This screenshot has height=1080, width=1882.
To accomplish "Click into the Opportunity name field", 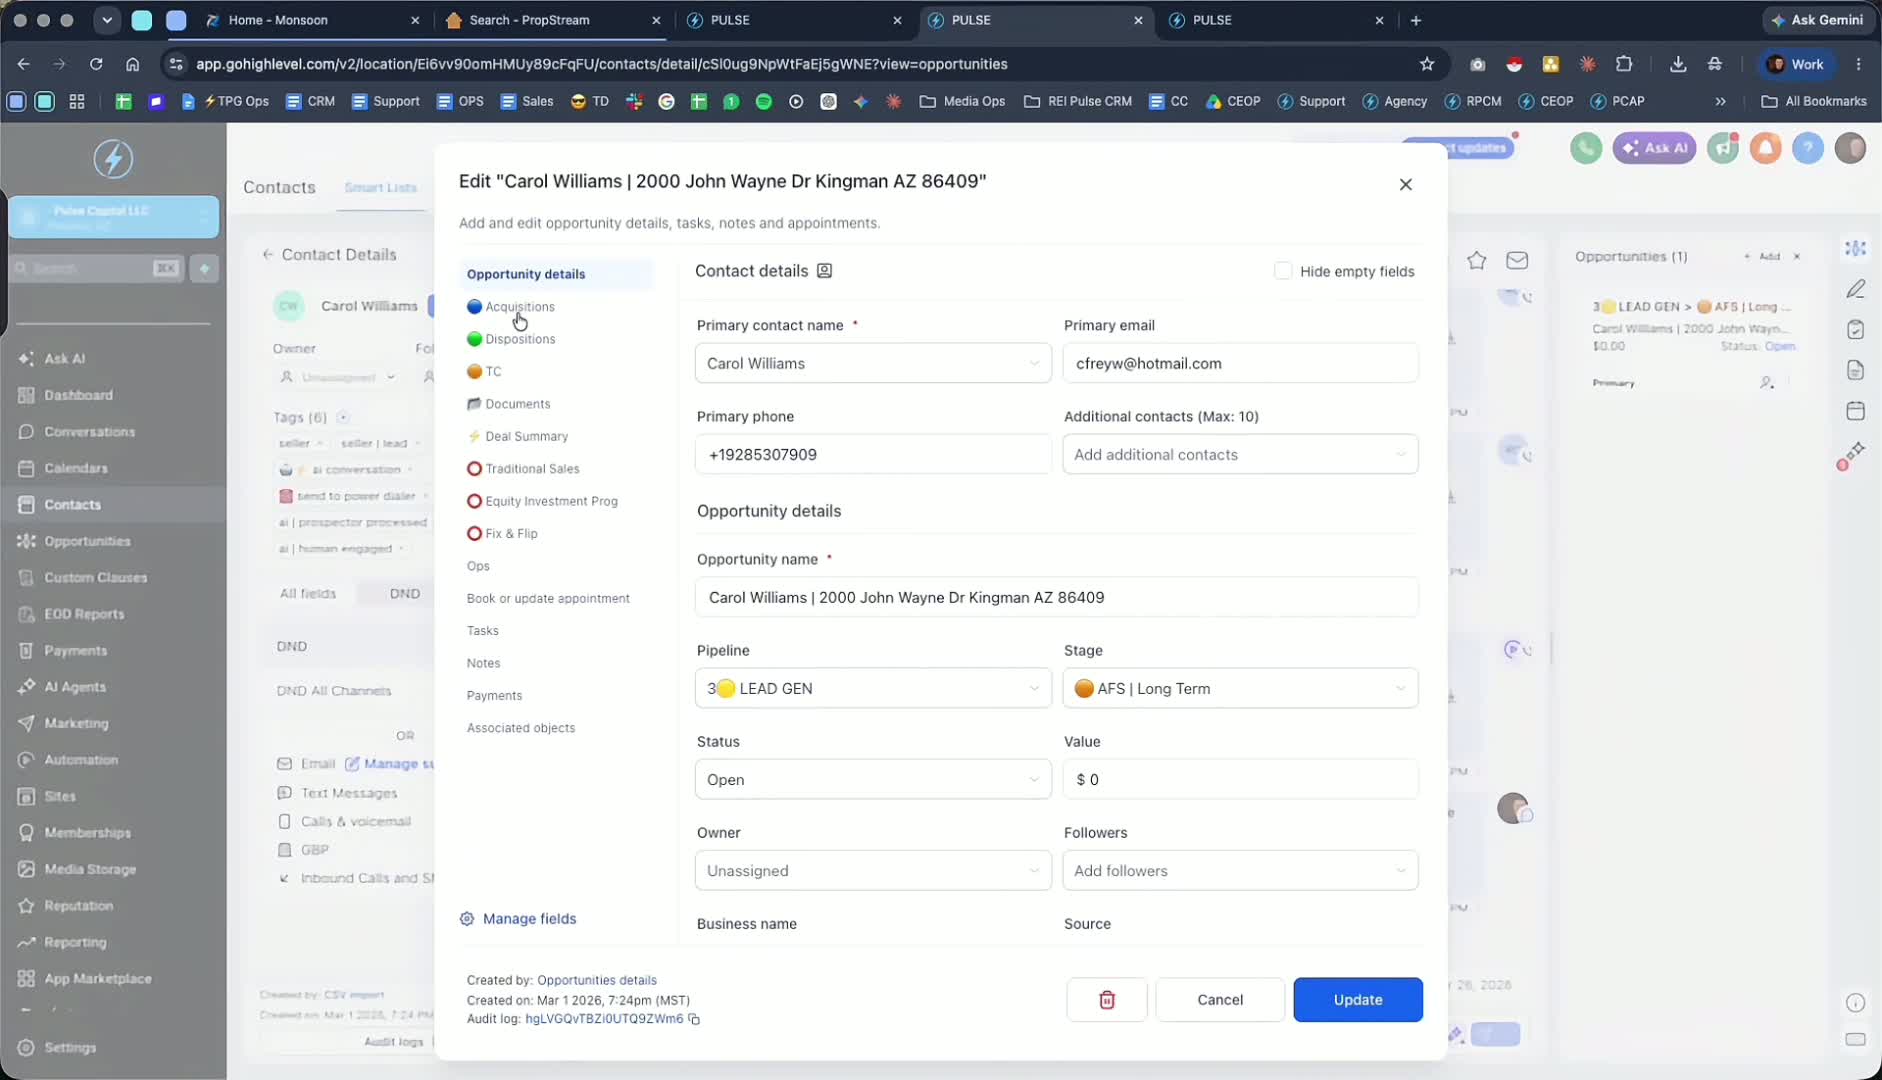I will (x=1057, y=597).
